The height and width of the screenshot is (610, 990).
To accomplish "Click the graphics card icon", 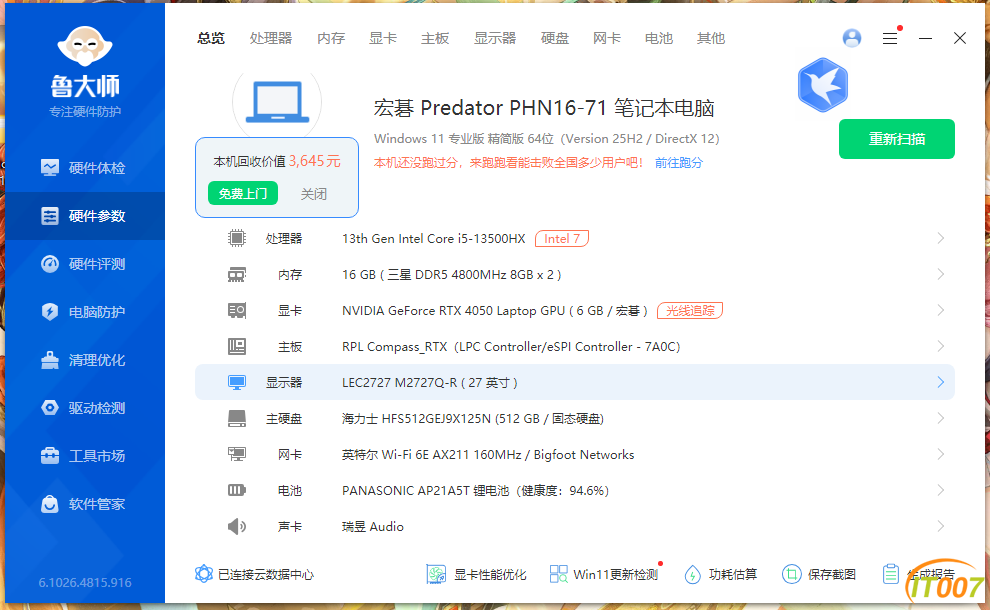I will click(x=237, y=311).
